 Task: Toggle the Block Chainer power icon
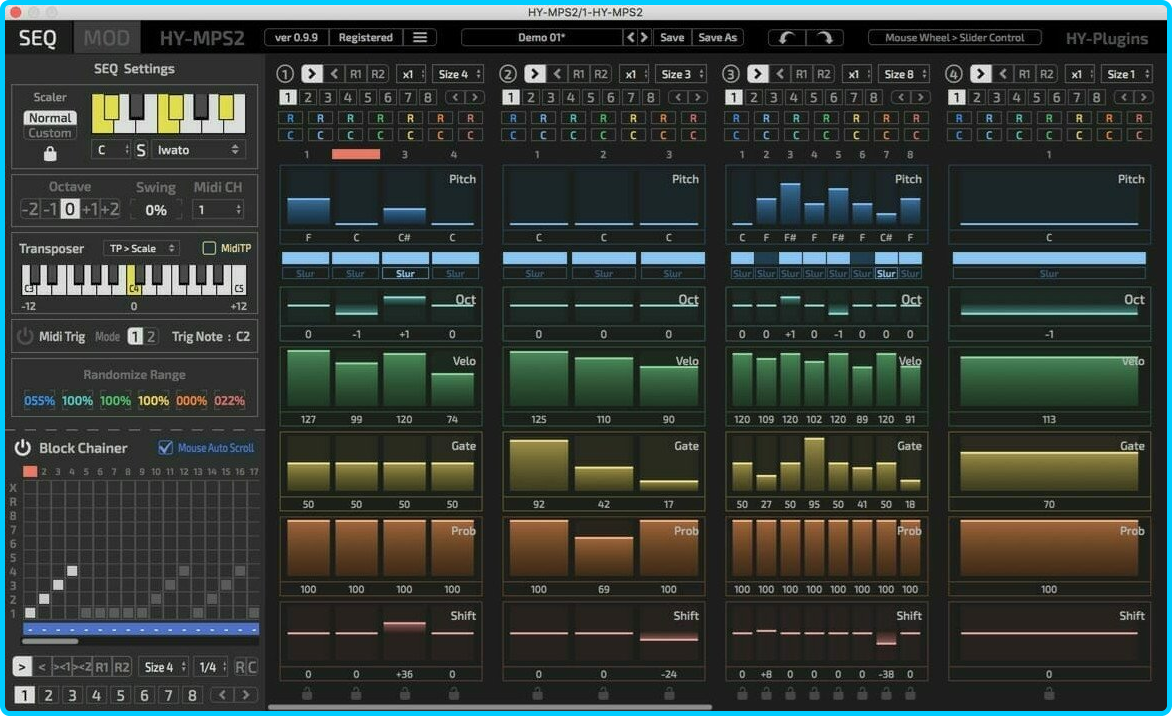pyautogui.click(x=22, y=448)
